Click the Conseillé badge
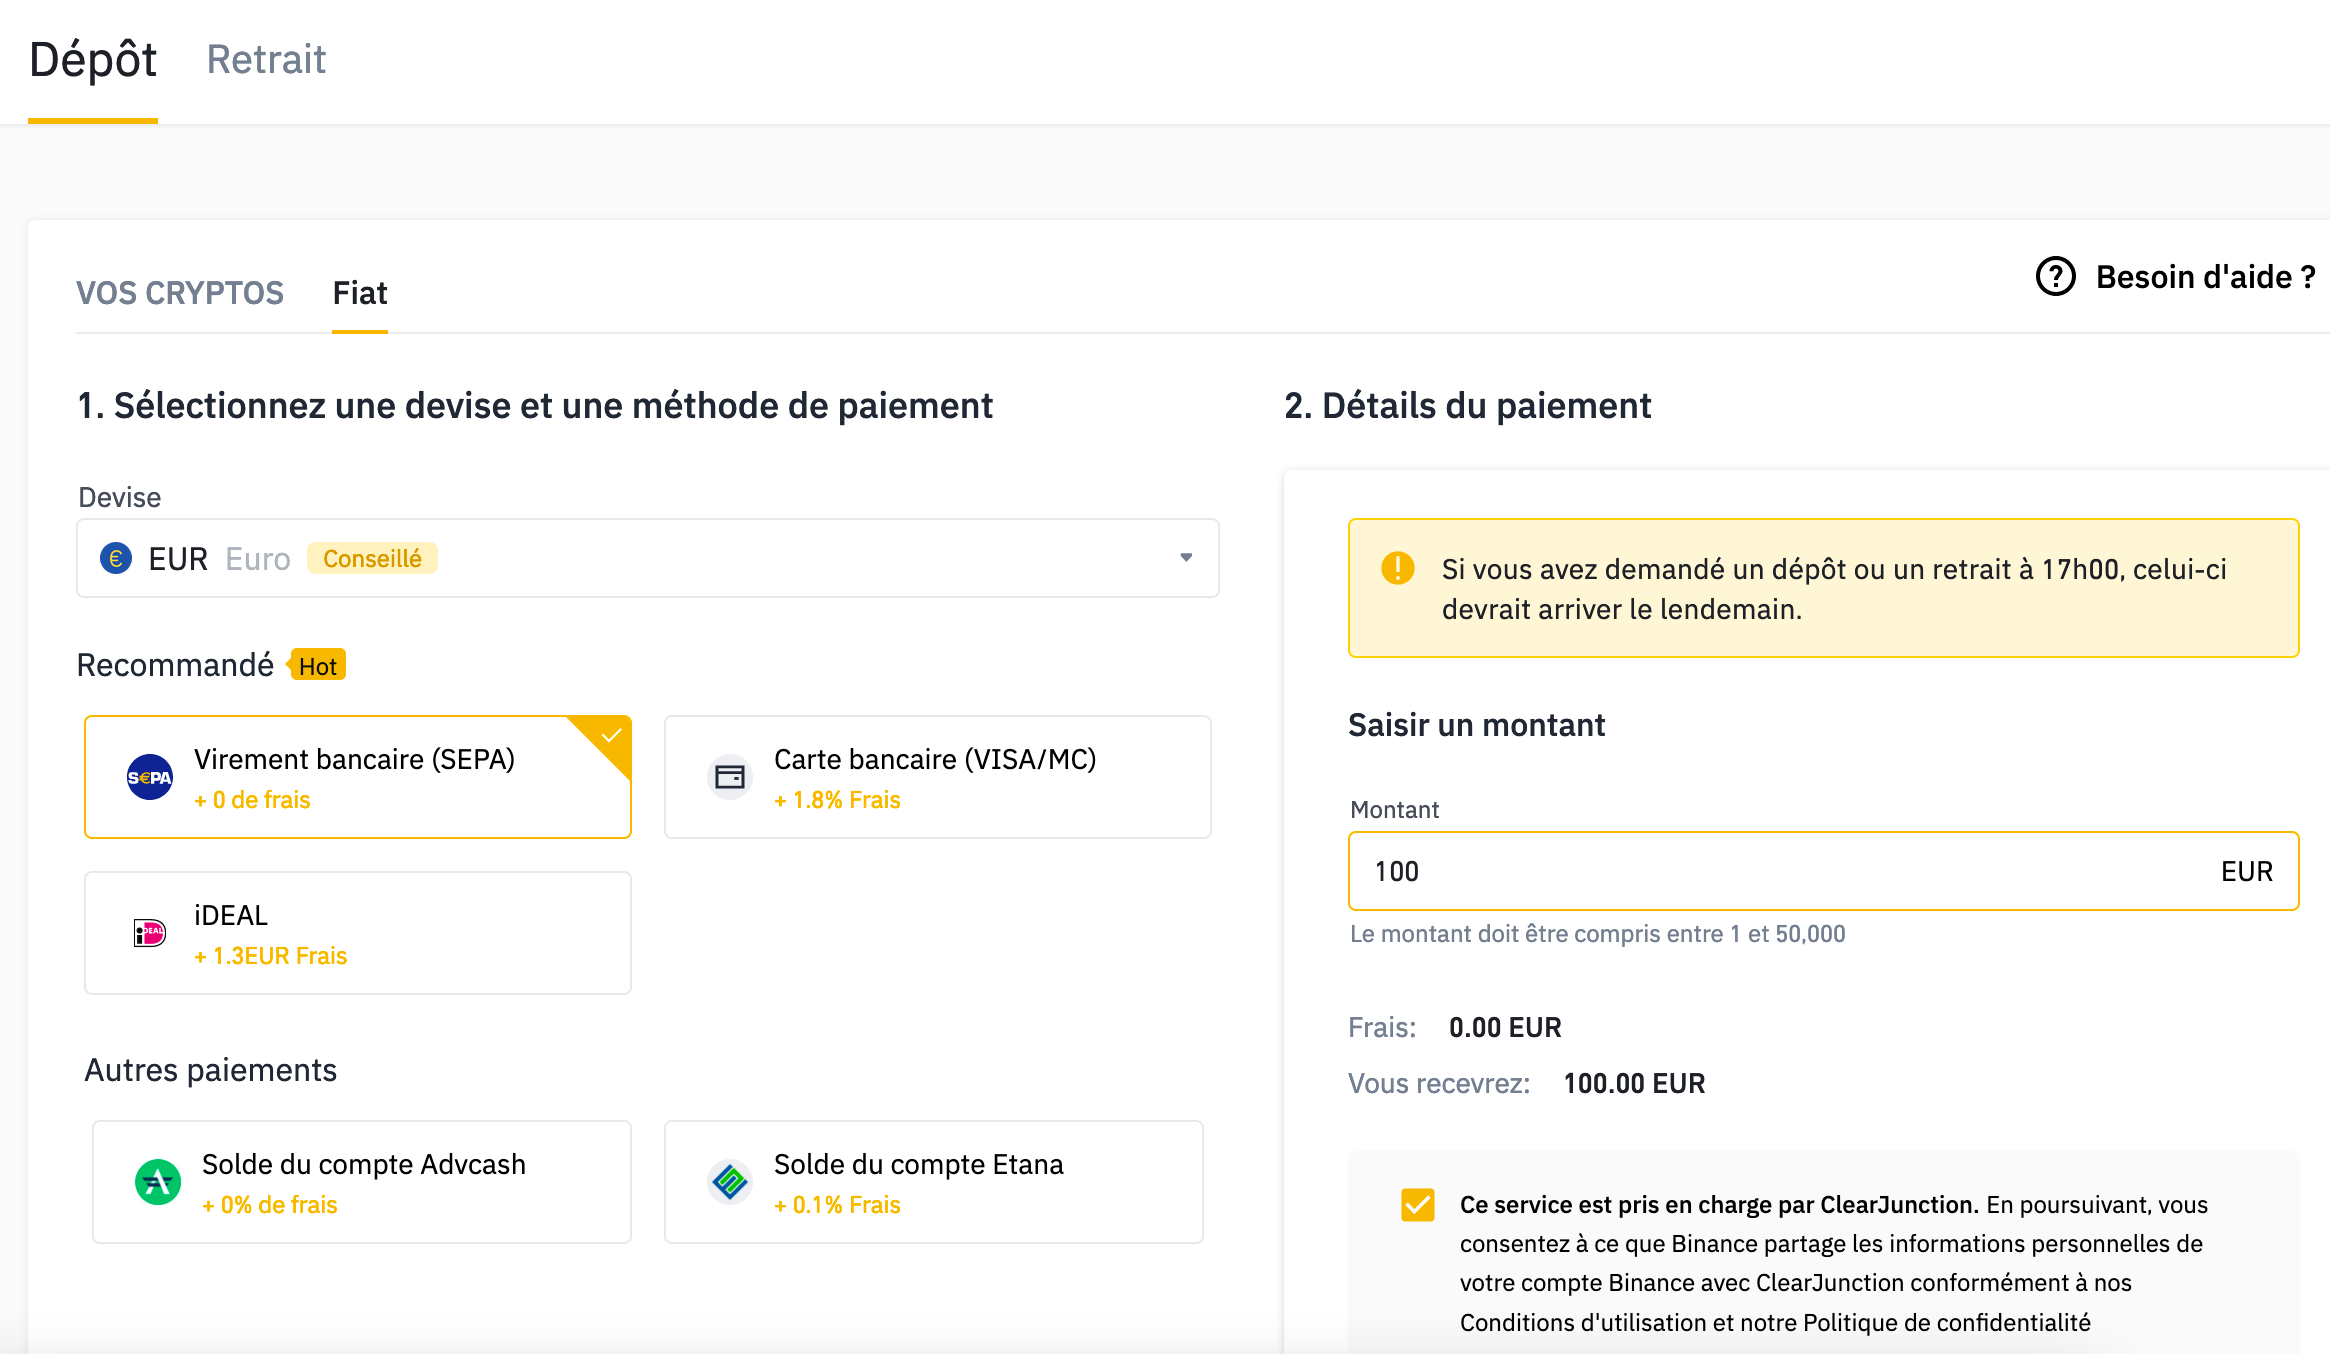 pyautogui.click(x=372, y=558)
